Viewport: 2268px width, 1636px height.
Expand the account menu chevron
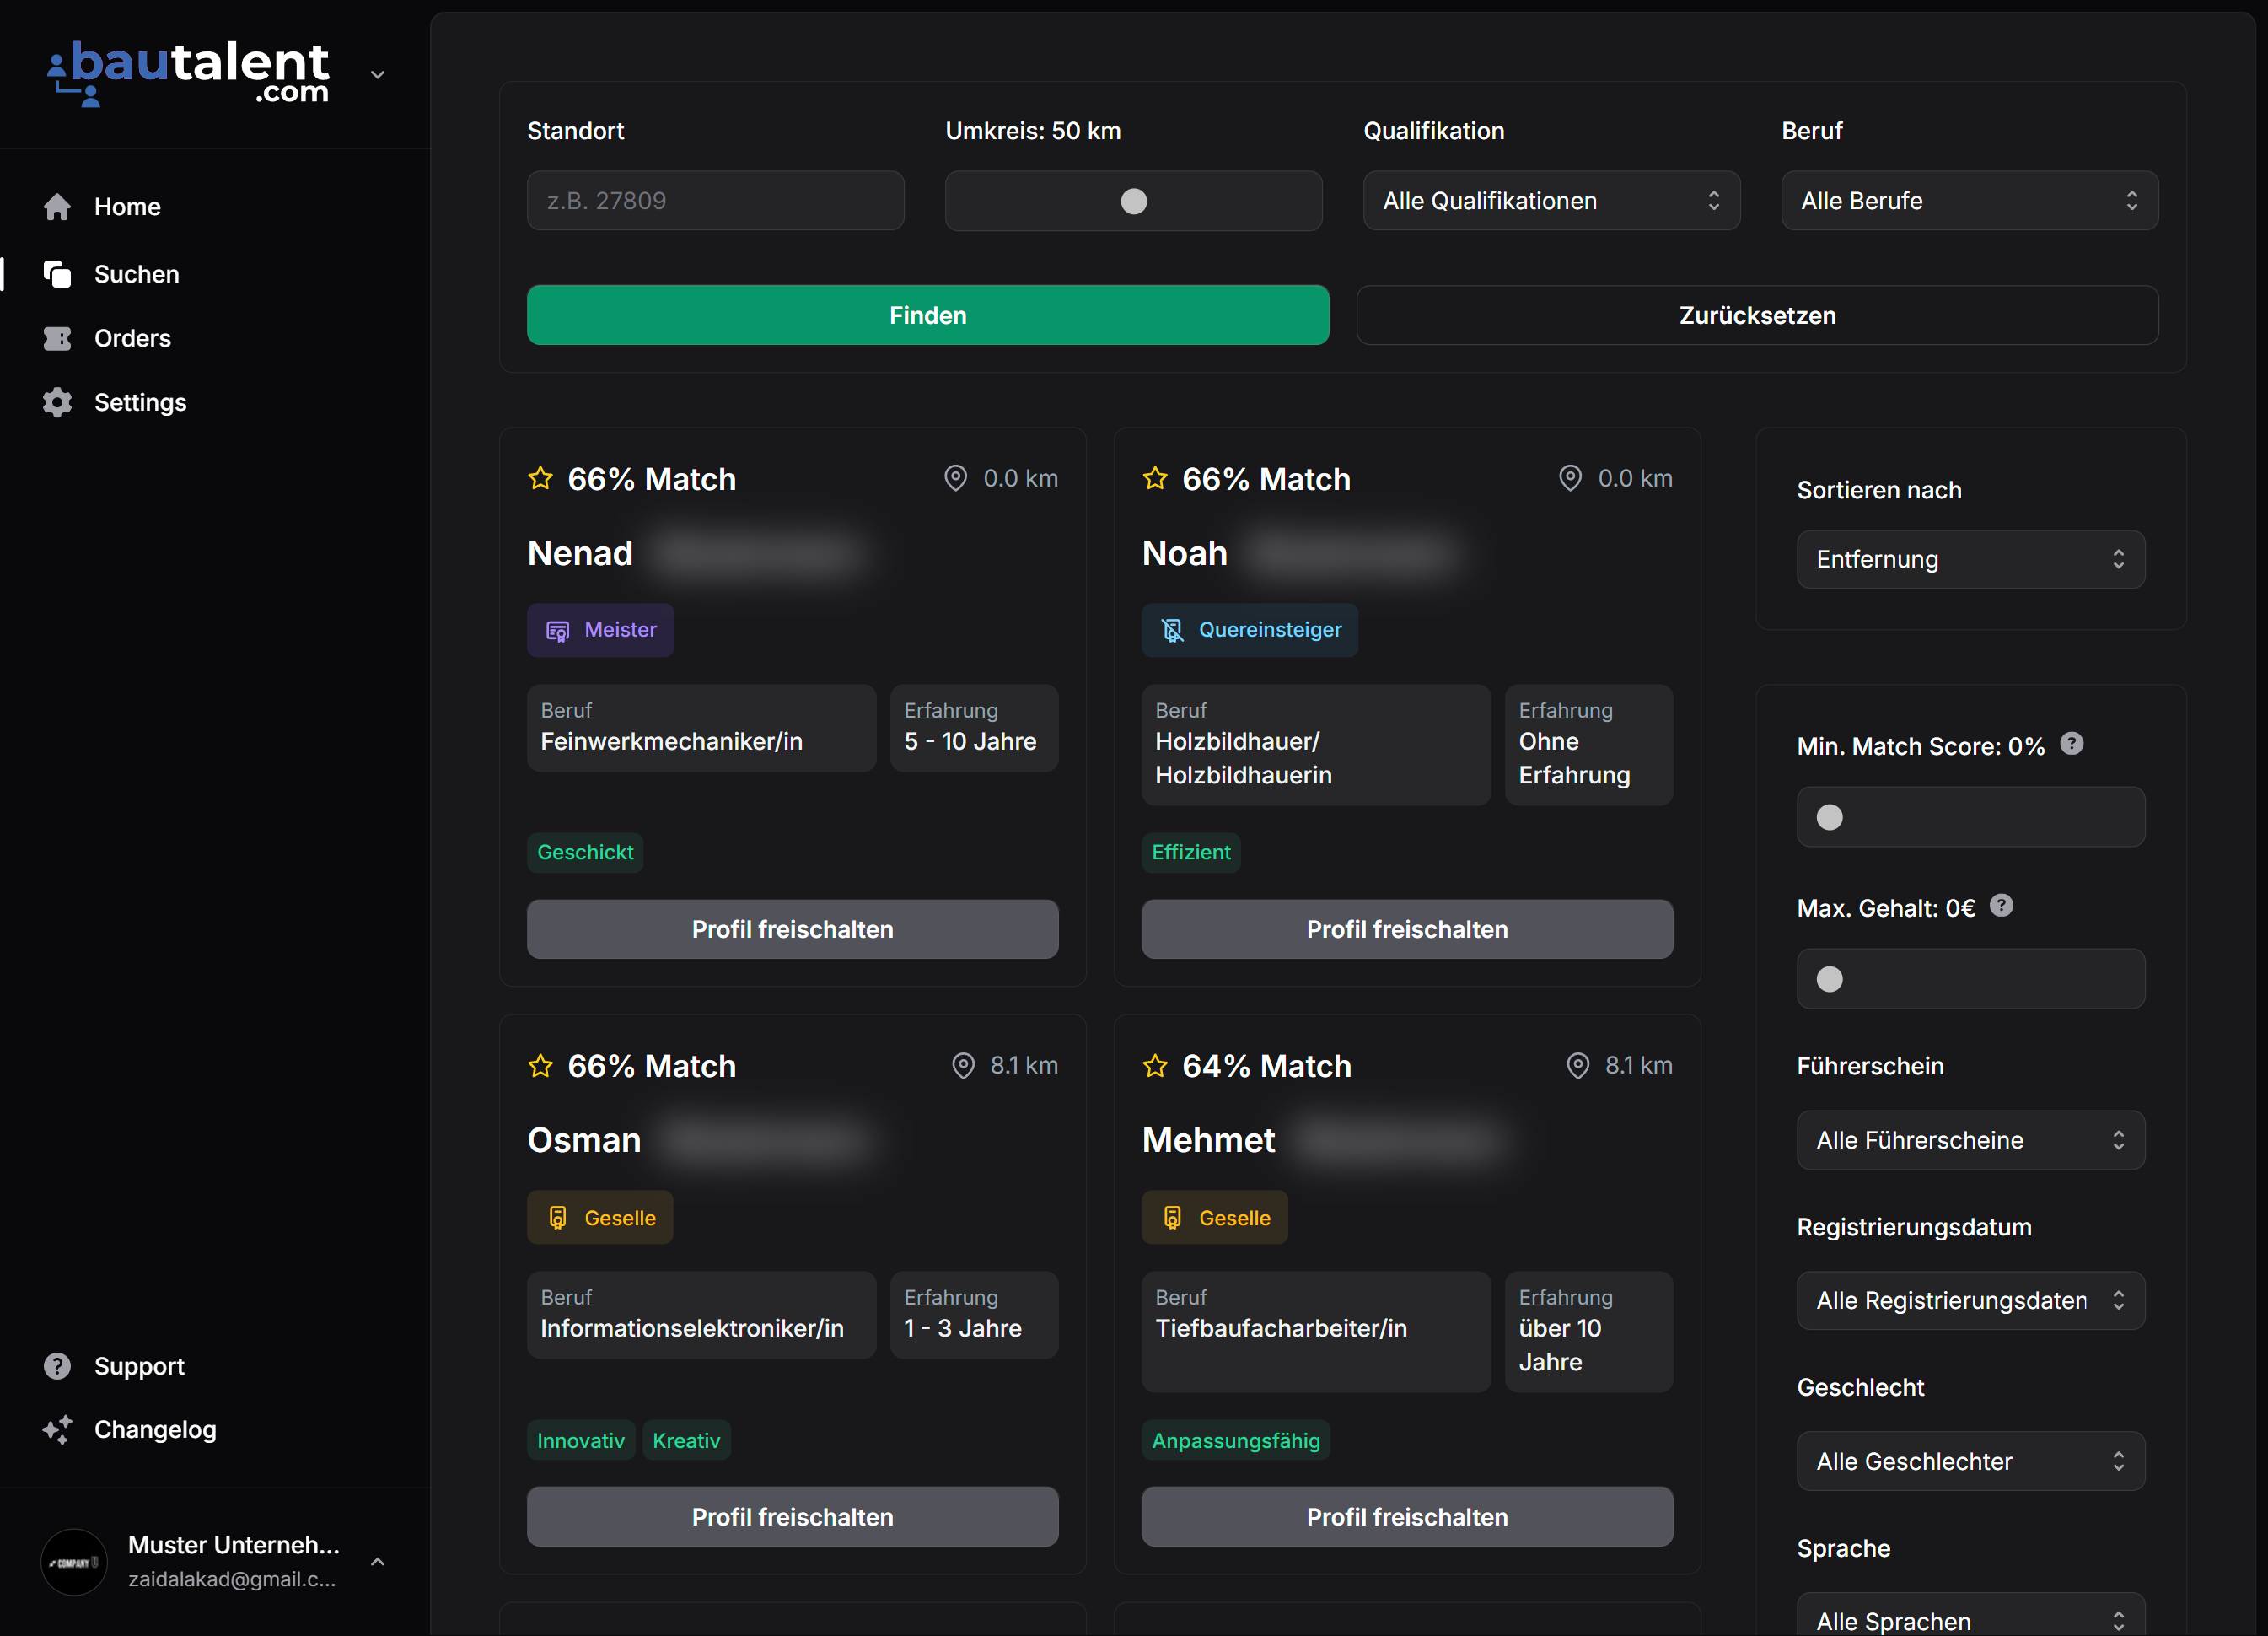[x=378, y=1561]
